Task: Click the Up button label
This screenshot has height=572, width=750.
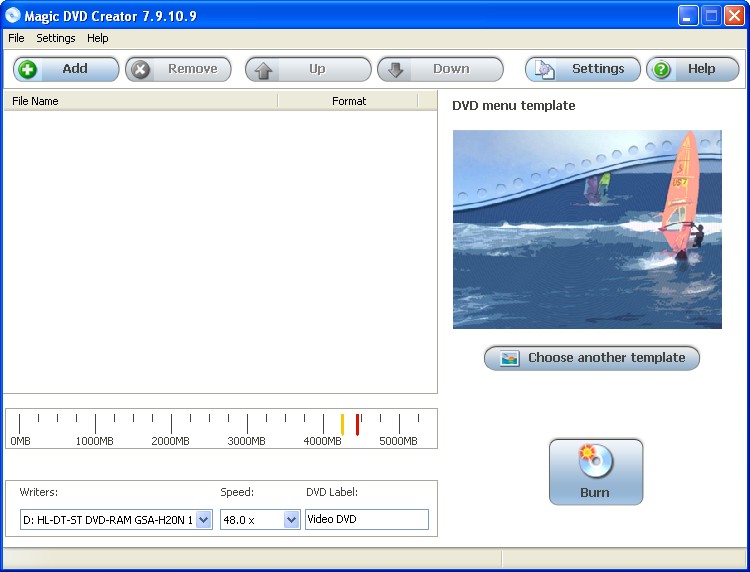Action: (317, 69)
